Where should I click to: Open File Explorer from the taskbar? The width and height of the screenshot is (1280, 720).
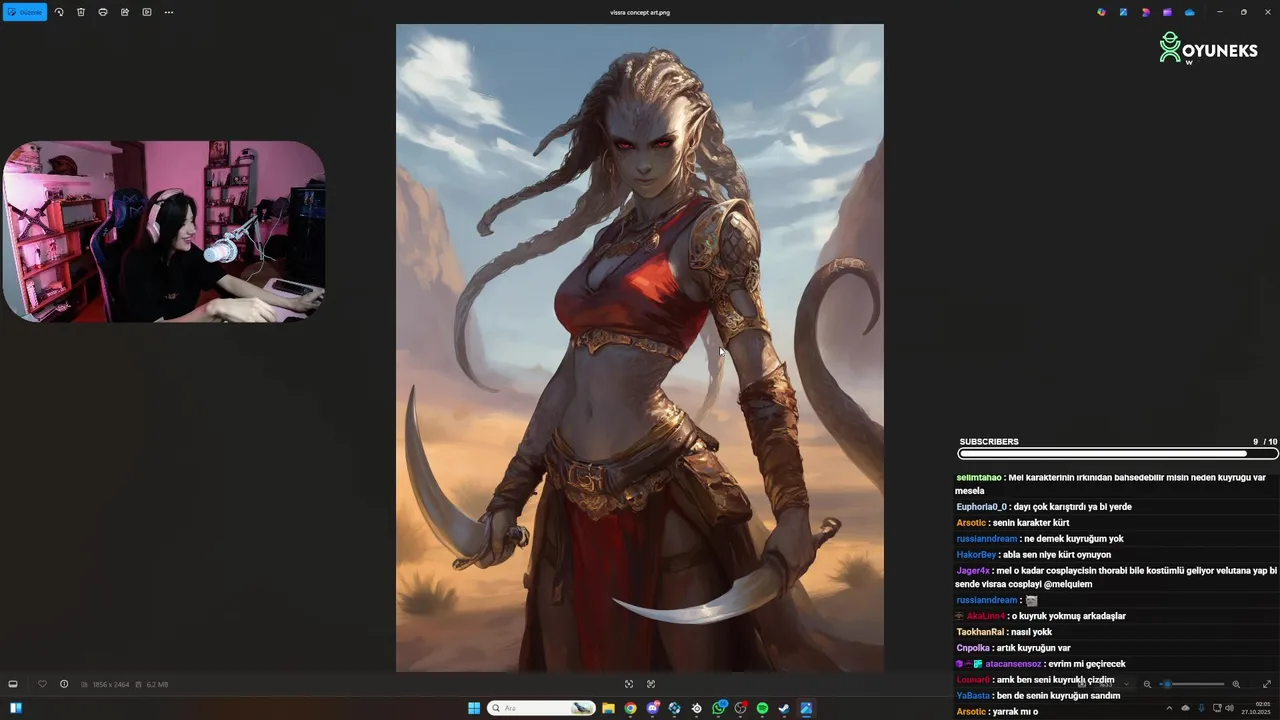[x=608, y=708]
